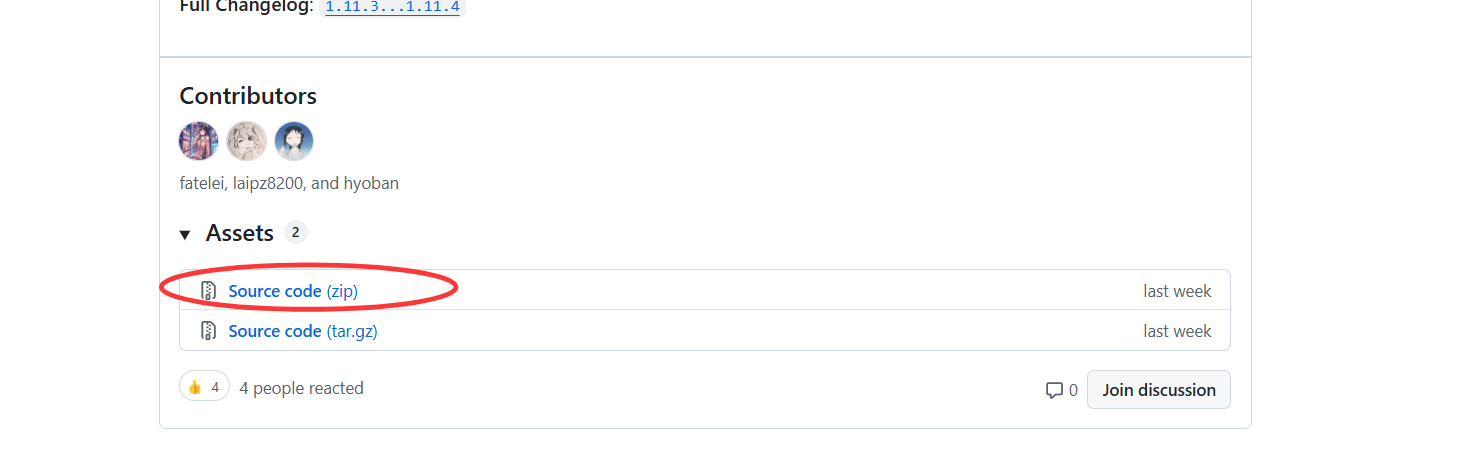
Task: Toggle the thumbs up reaction
Action: click(204, 387)
